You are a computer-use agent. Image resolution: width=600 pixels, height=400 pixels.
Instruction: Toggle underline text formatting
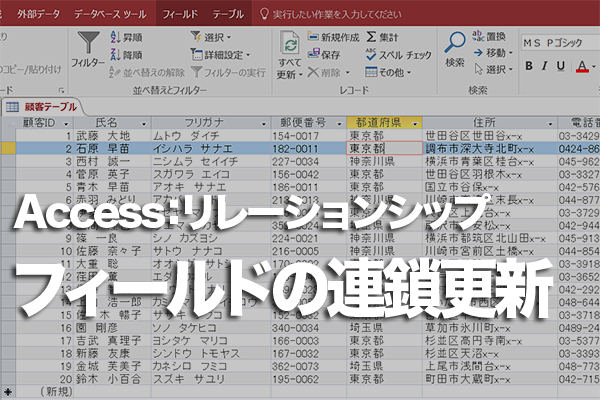tap(562, 67)
